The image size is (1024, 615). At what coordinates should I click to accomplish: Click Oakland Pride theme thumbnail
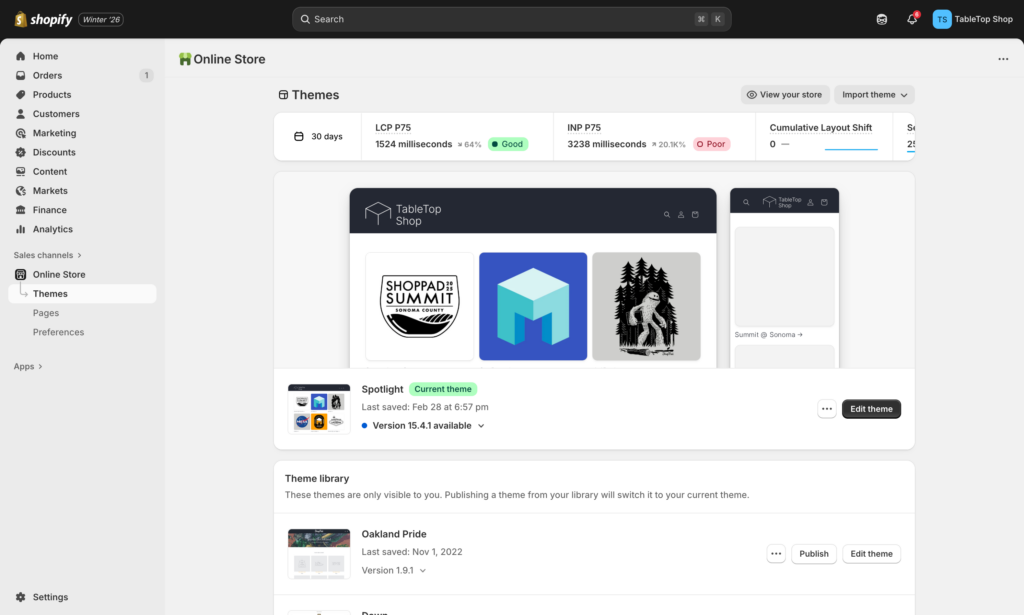(319, 554)
